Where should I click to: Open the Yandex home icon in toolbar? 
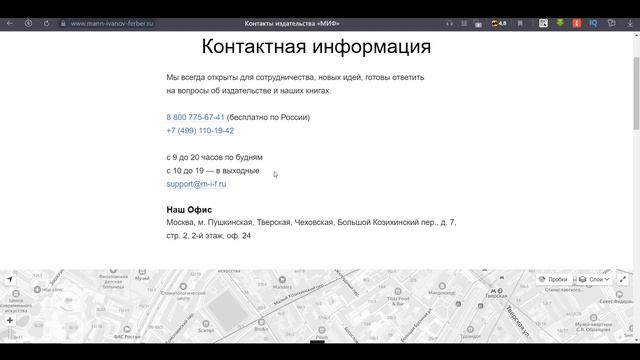28,23
